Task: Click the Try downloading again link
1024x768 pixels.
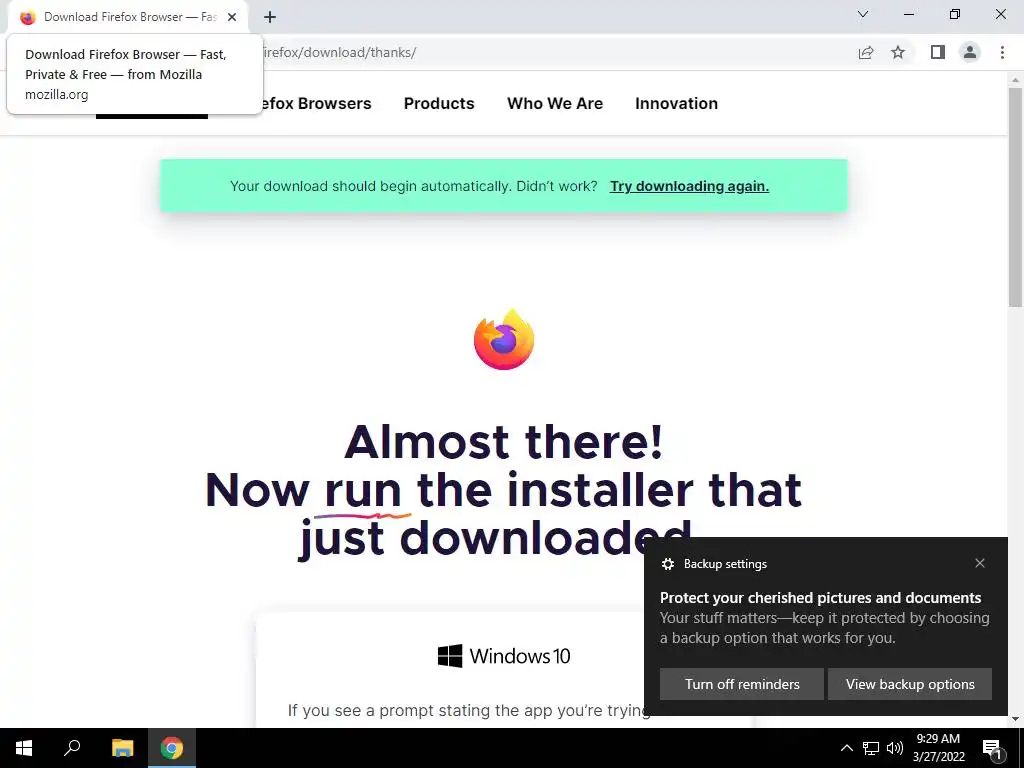Action: [x=690, y=186]
